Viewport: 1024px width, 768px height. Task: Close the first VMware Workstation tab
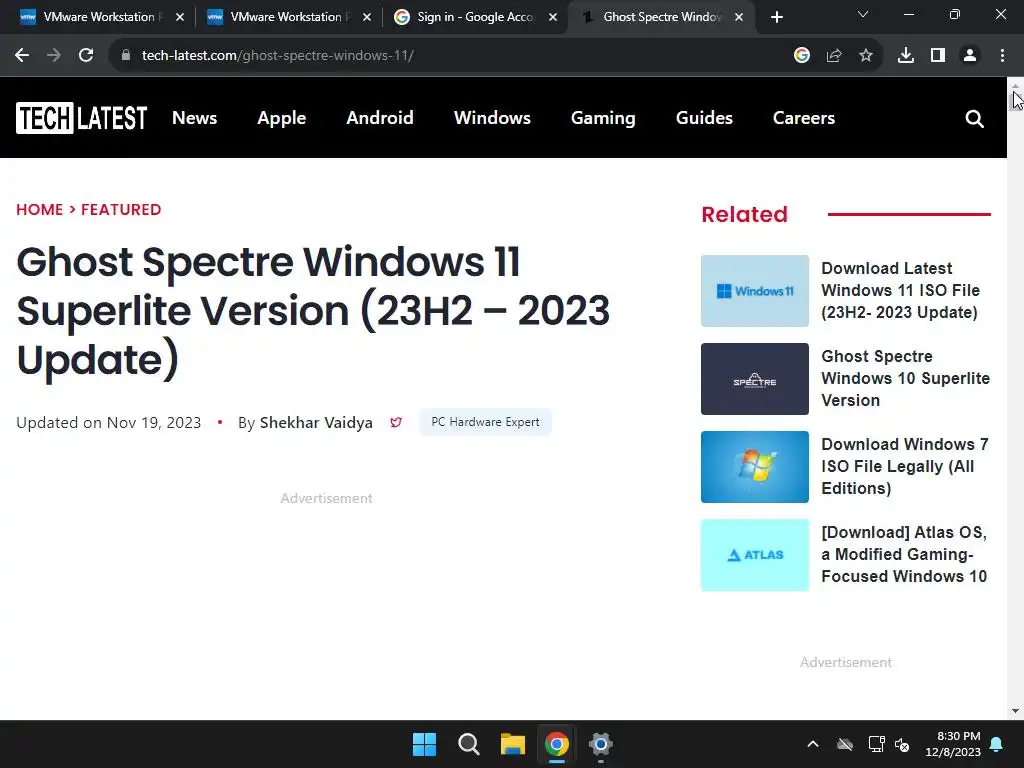[x=180, y=18]
